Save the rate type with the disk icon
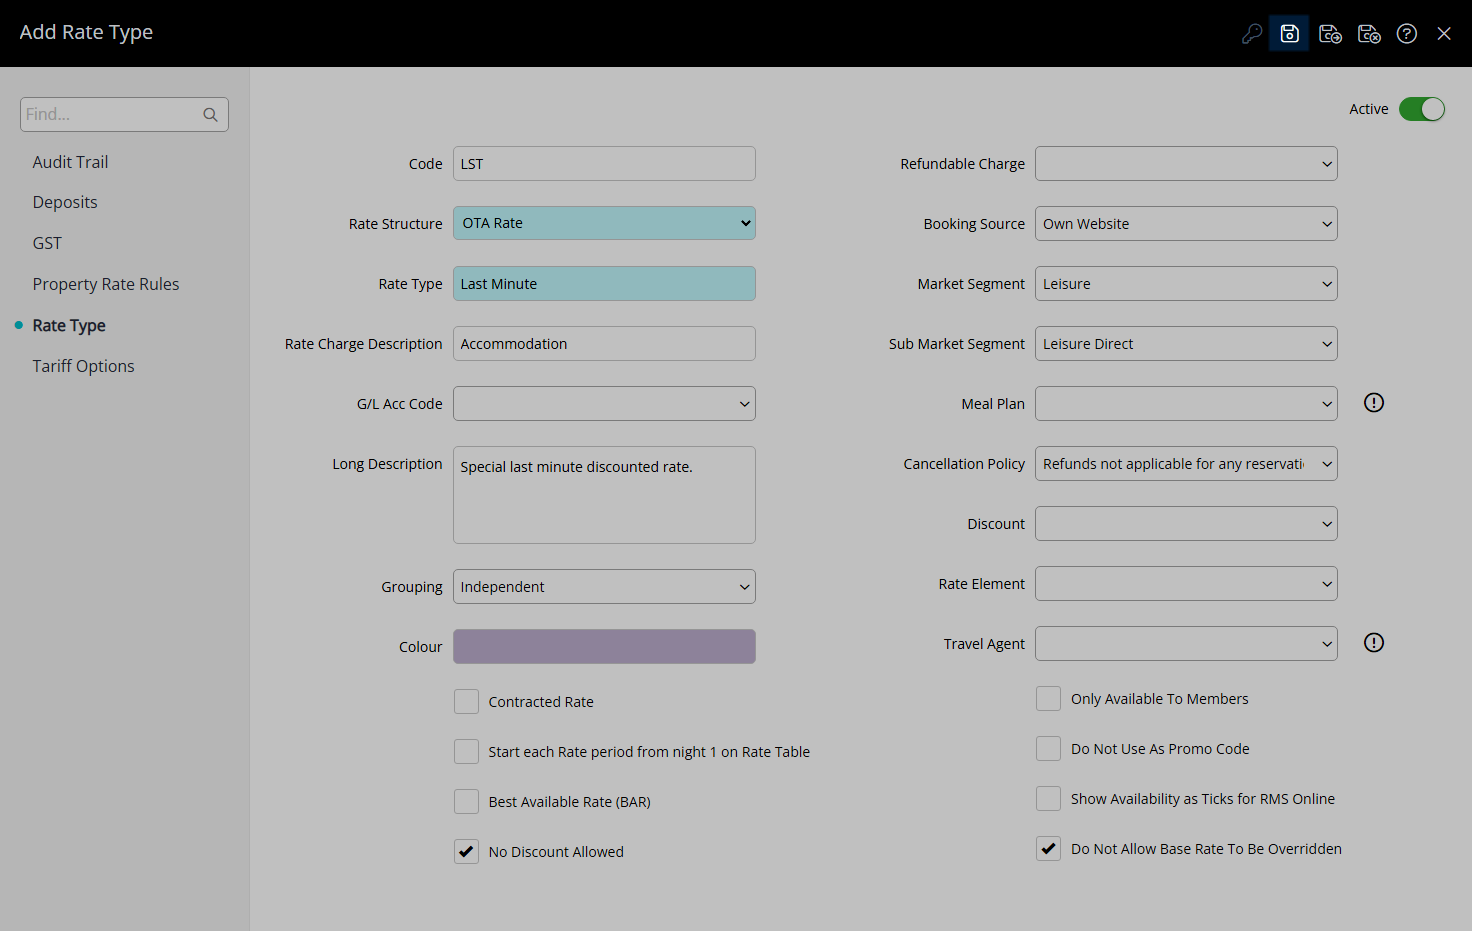 [1289, 34]
